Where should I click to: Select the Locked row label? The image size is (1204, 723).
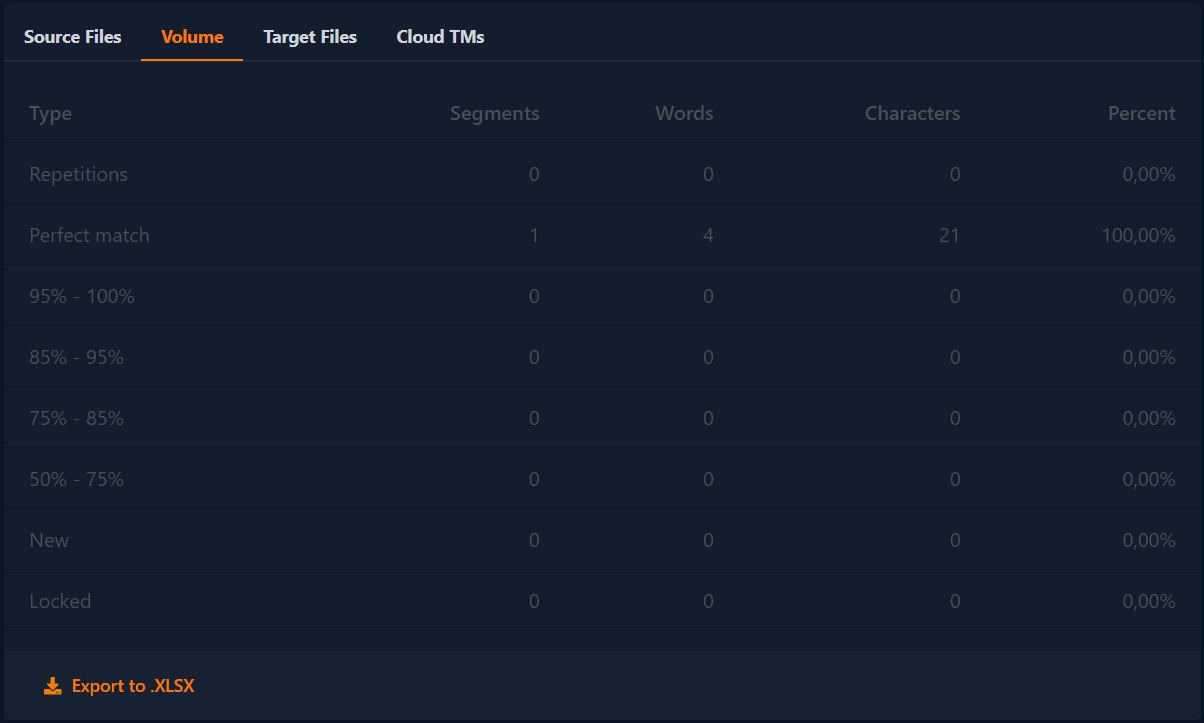[x=60, y=601]
